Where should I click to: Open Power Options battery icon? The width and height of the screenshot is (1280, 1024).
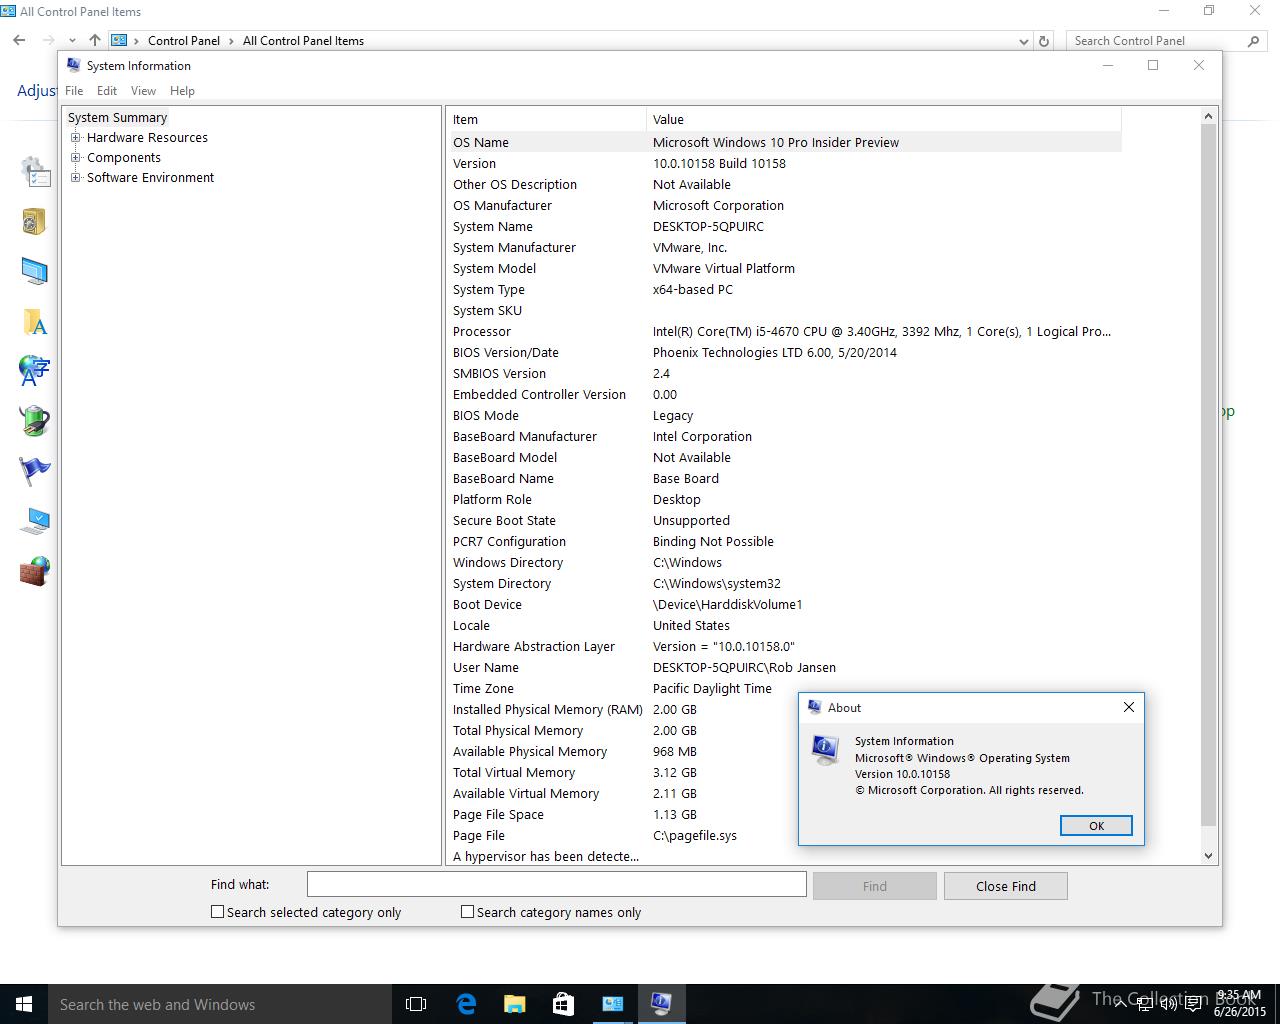click(34, 421)
